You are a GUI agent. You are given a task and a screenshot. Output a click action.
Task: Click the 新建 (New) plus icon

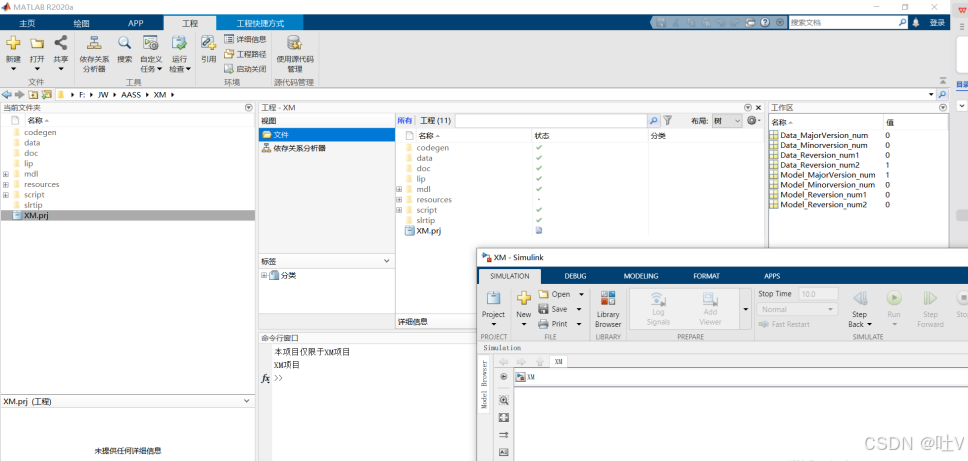13,43
